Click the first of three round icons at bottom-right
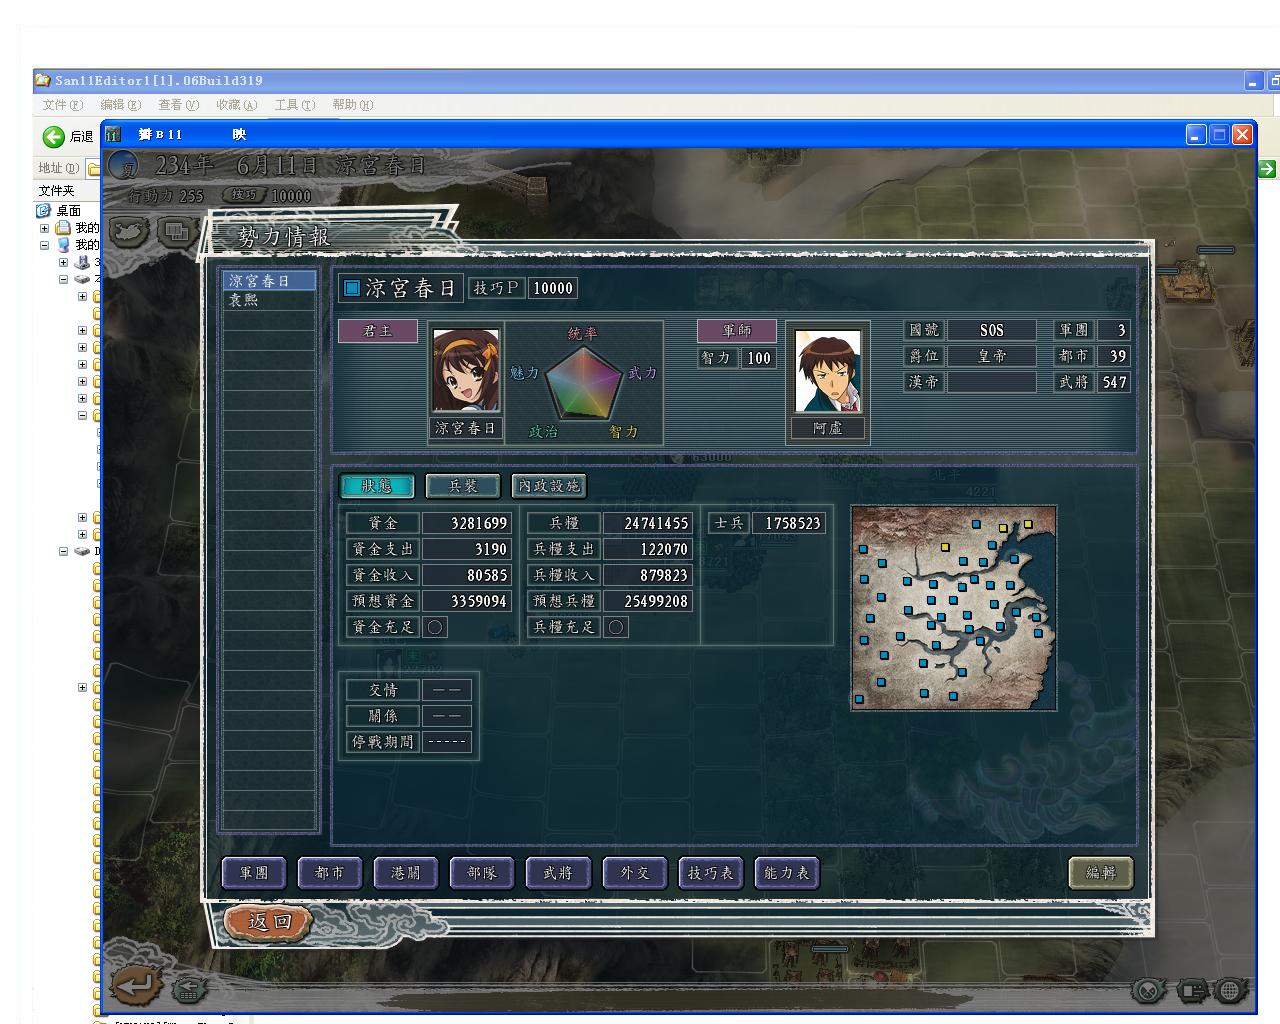1280x1024 pixels. point(1149,990)
